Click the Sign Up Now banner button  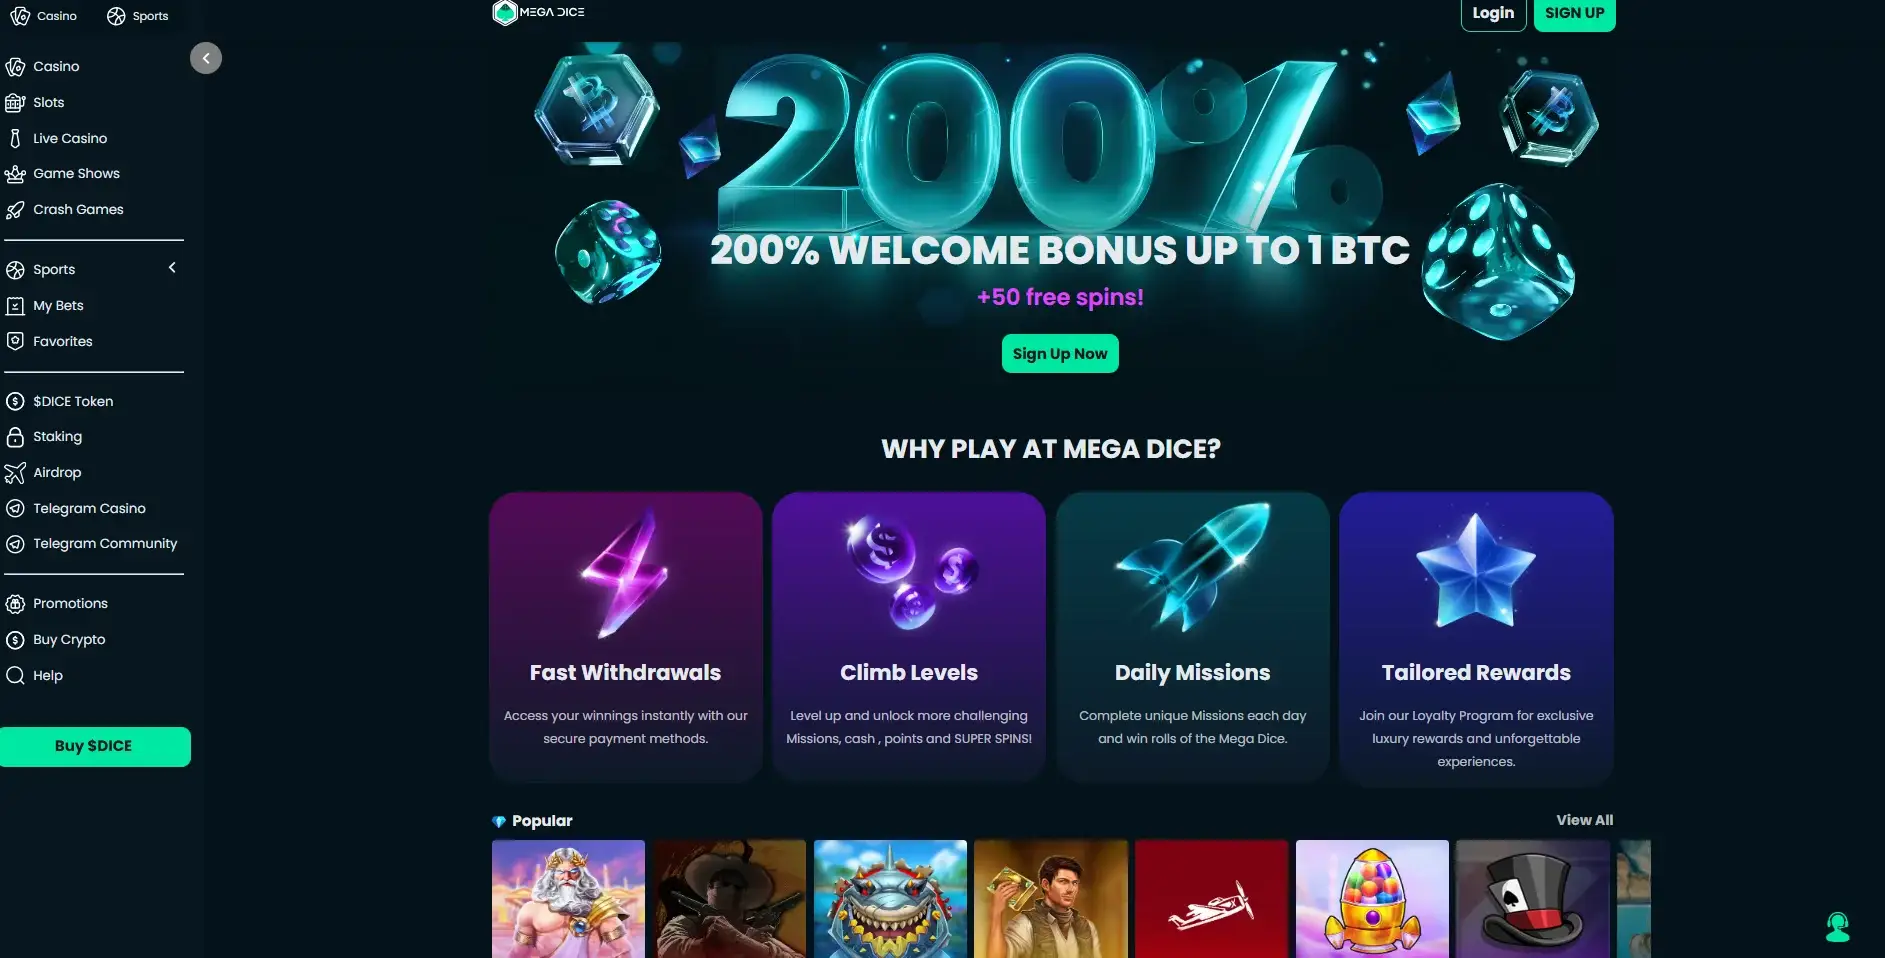(x=1060, y=353)
